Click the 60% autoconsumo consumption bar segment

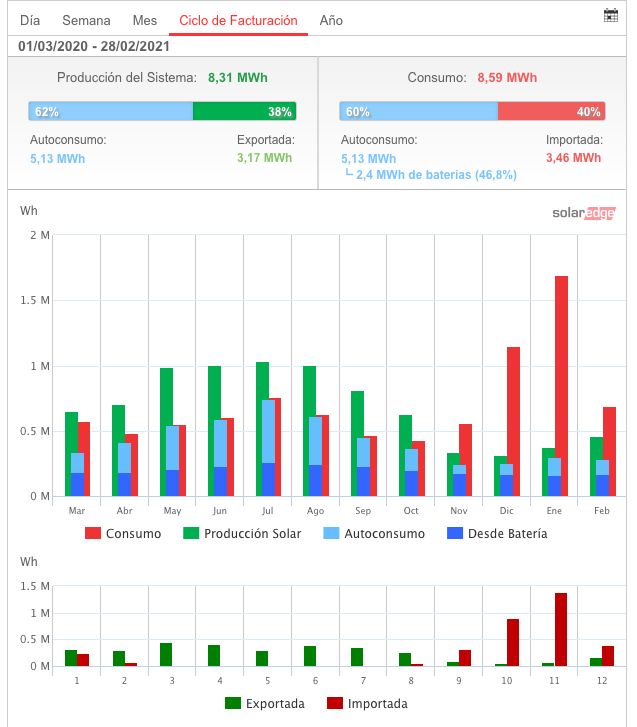coord(419,111)
